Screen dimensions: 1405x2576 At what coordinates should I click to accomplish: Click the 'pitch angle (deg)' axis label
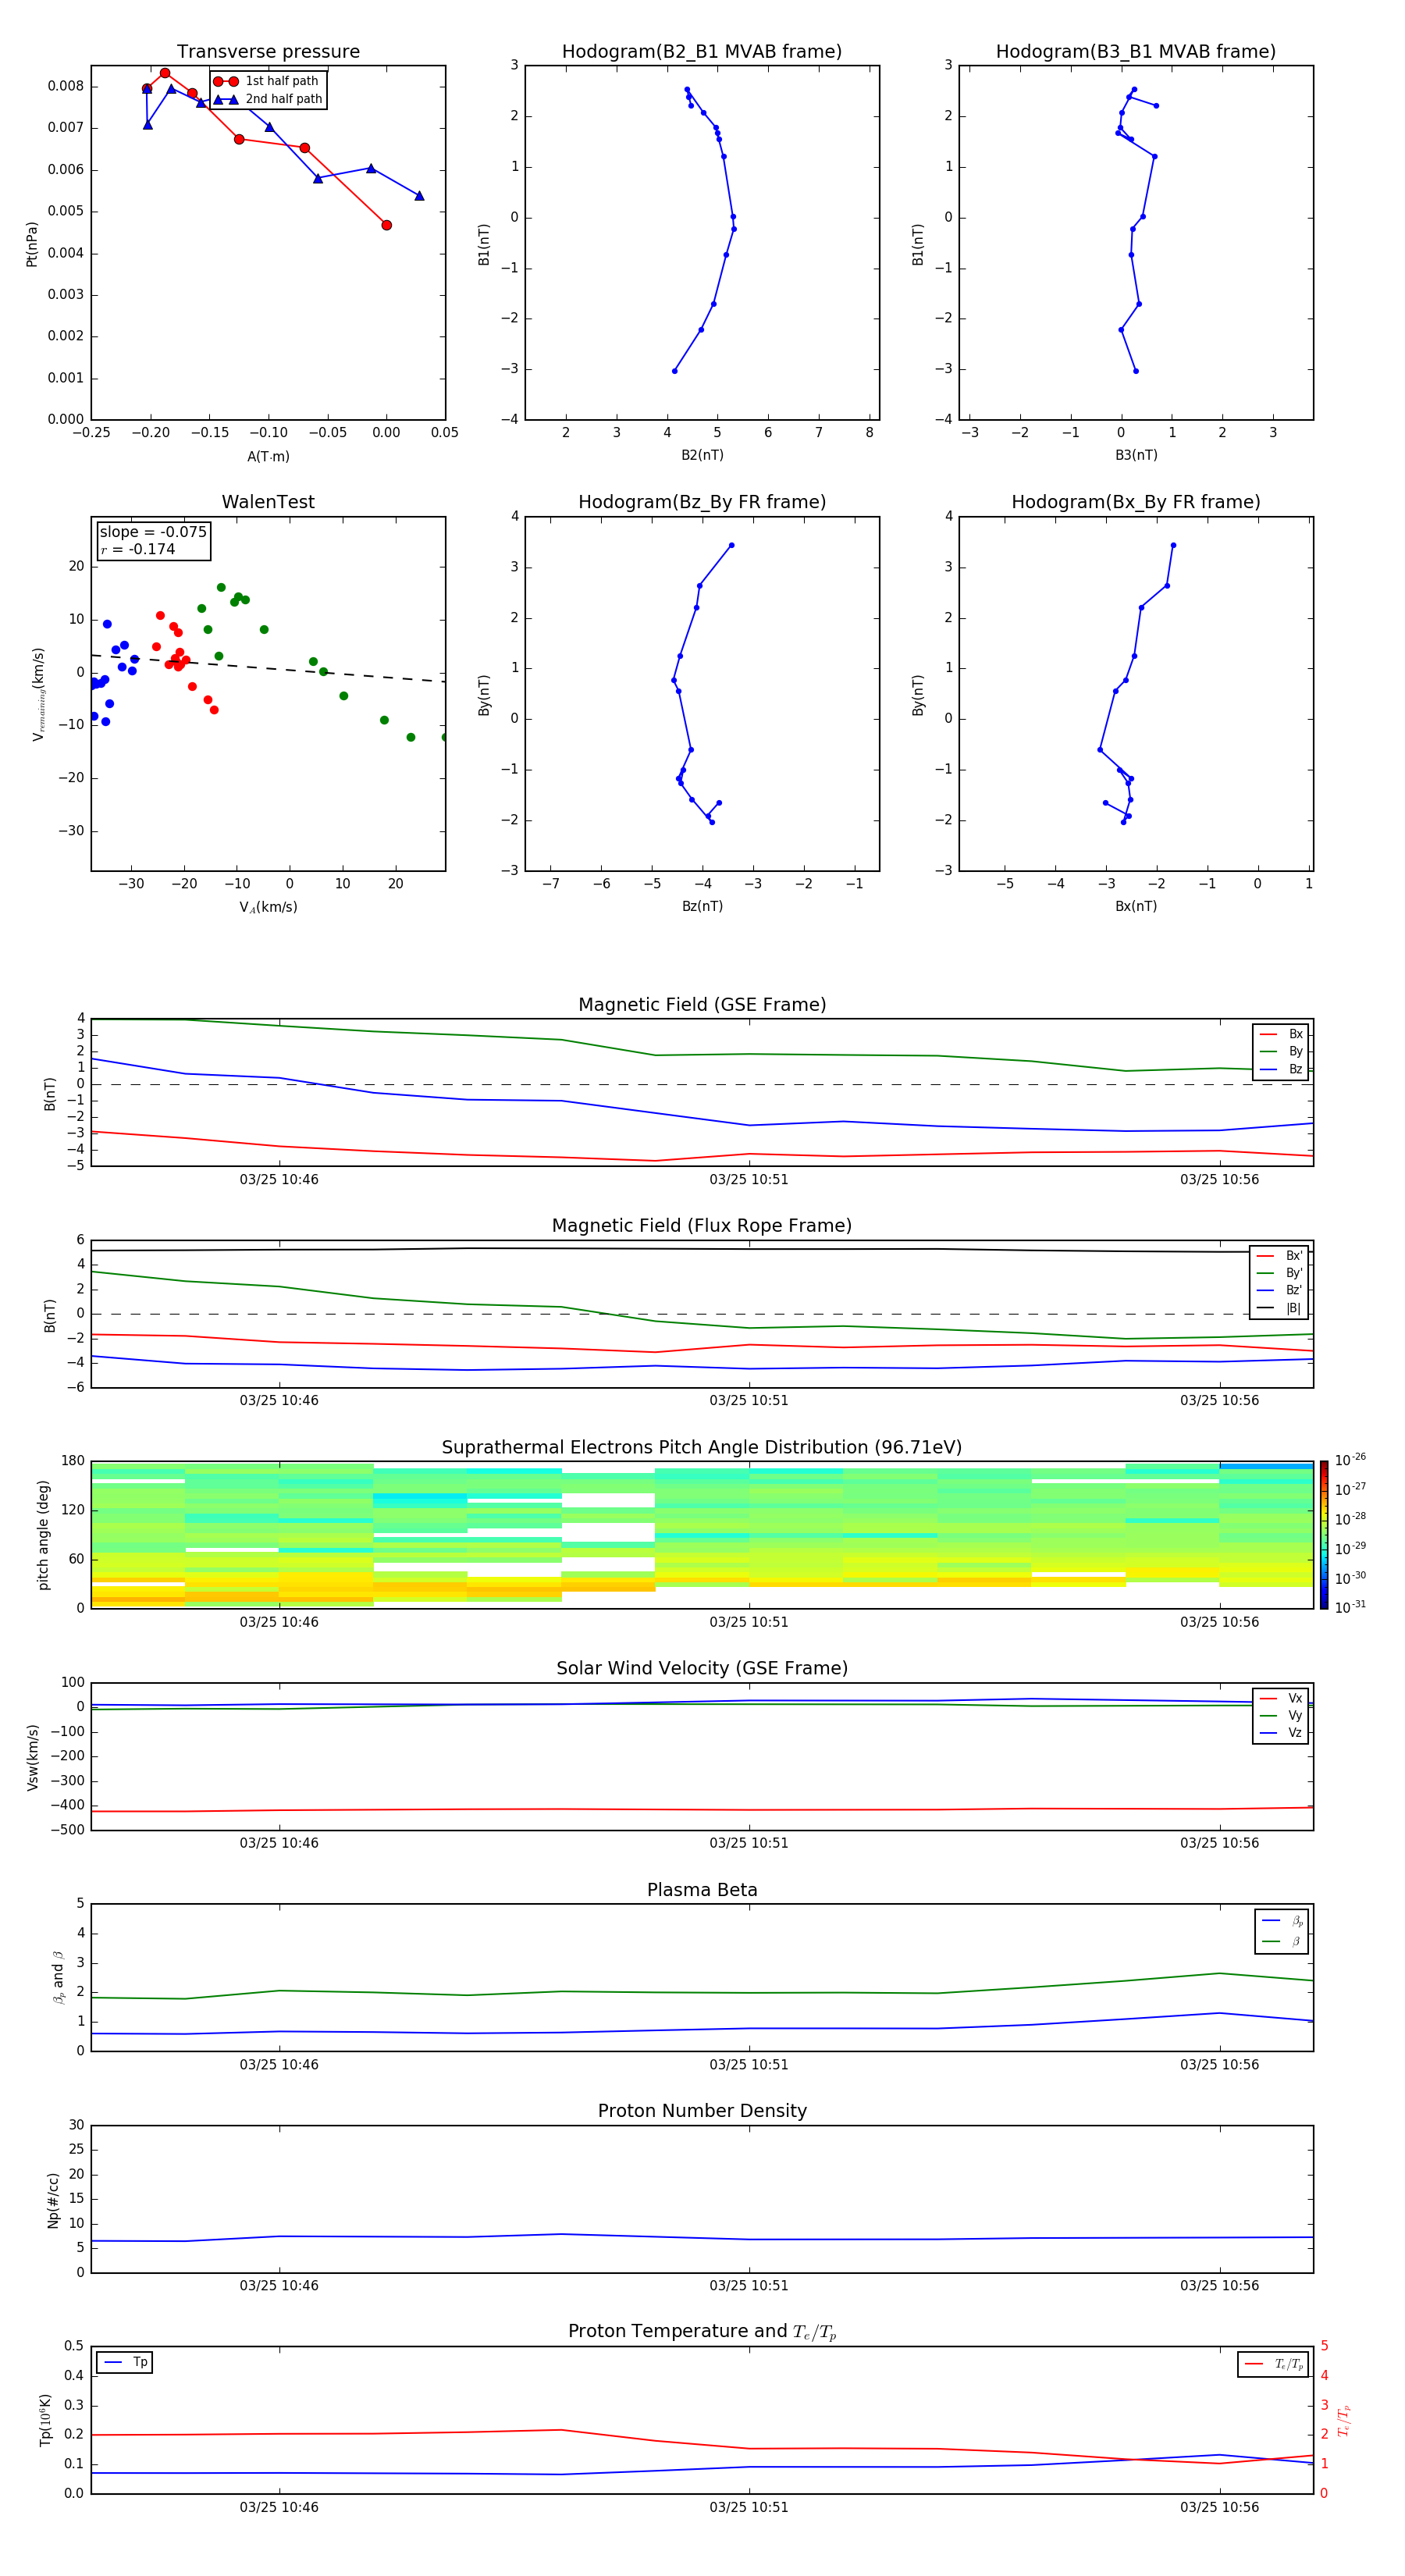click(43, 1535)
